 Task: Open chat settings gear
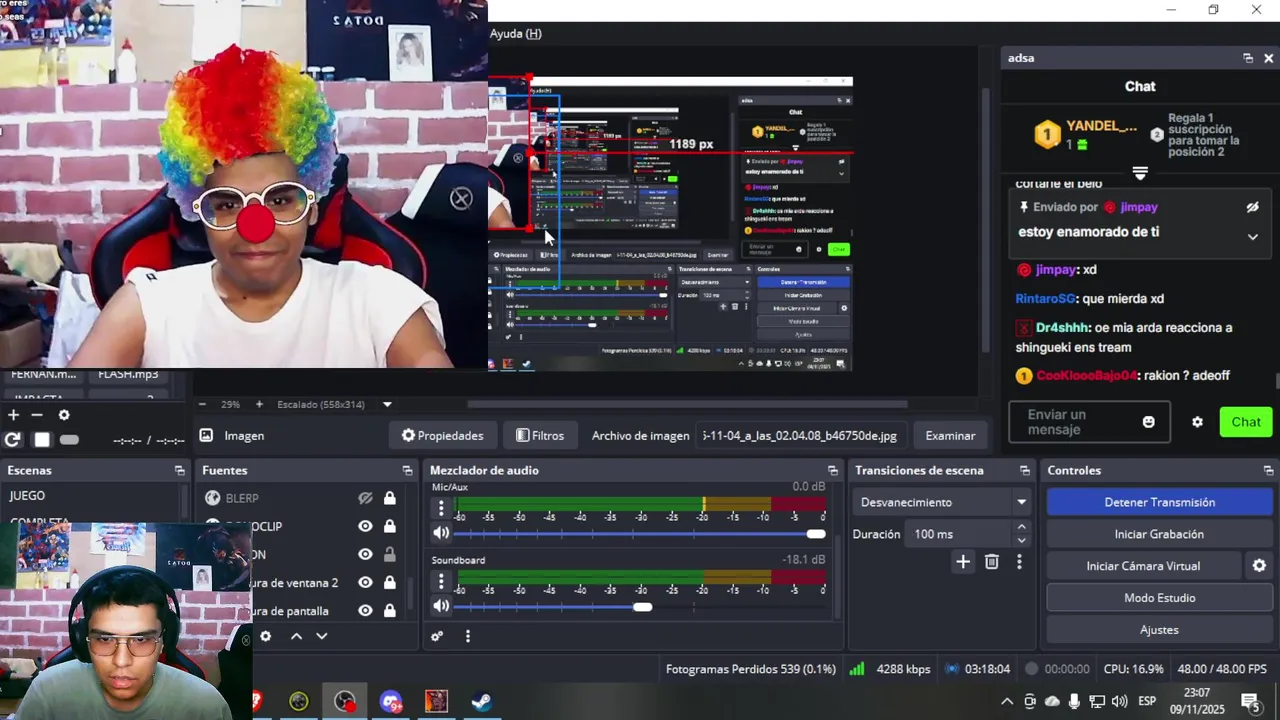point(1197,422)
